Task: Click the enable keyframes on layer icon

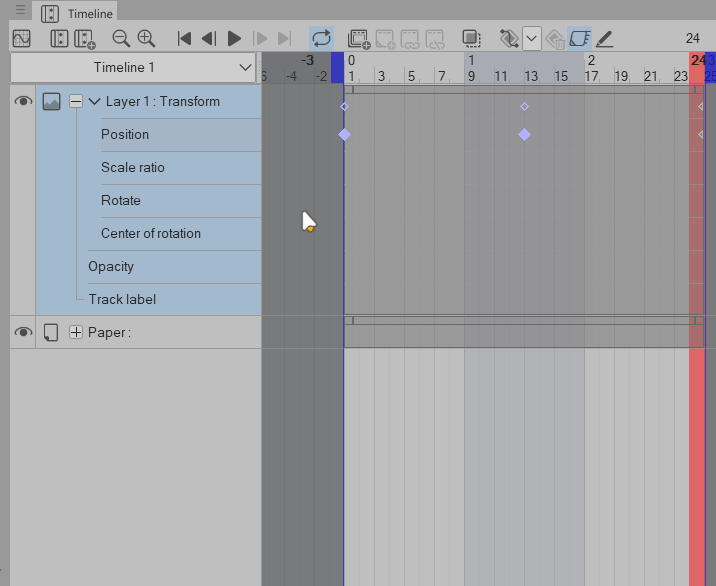Action: [x=580, y=39]
